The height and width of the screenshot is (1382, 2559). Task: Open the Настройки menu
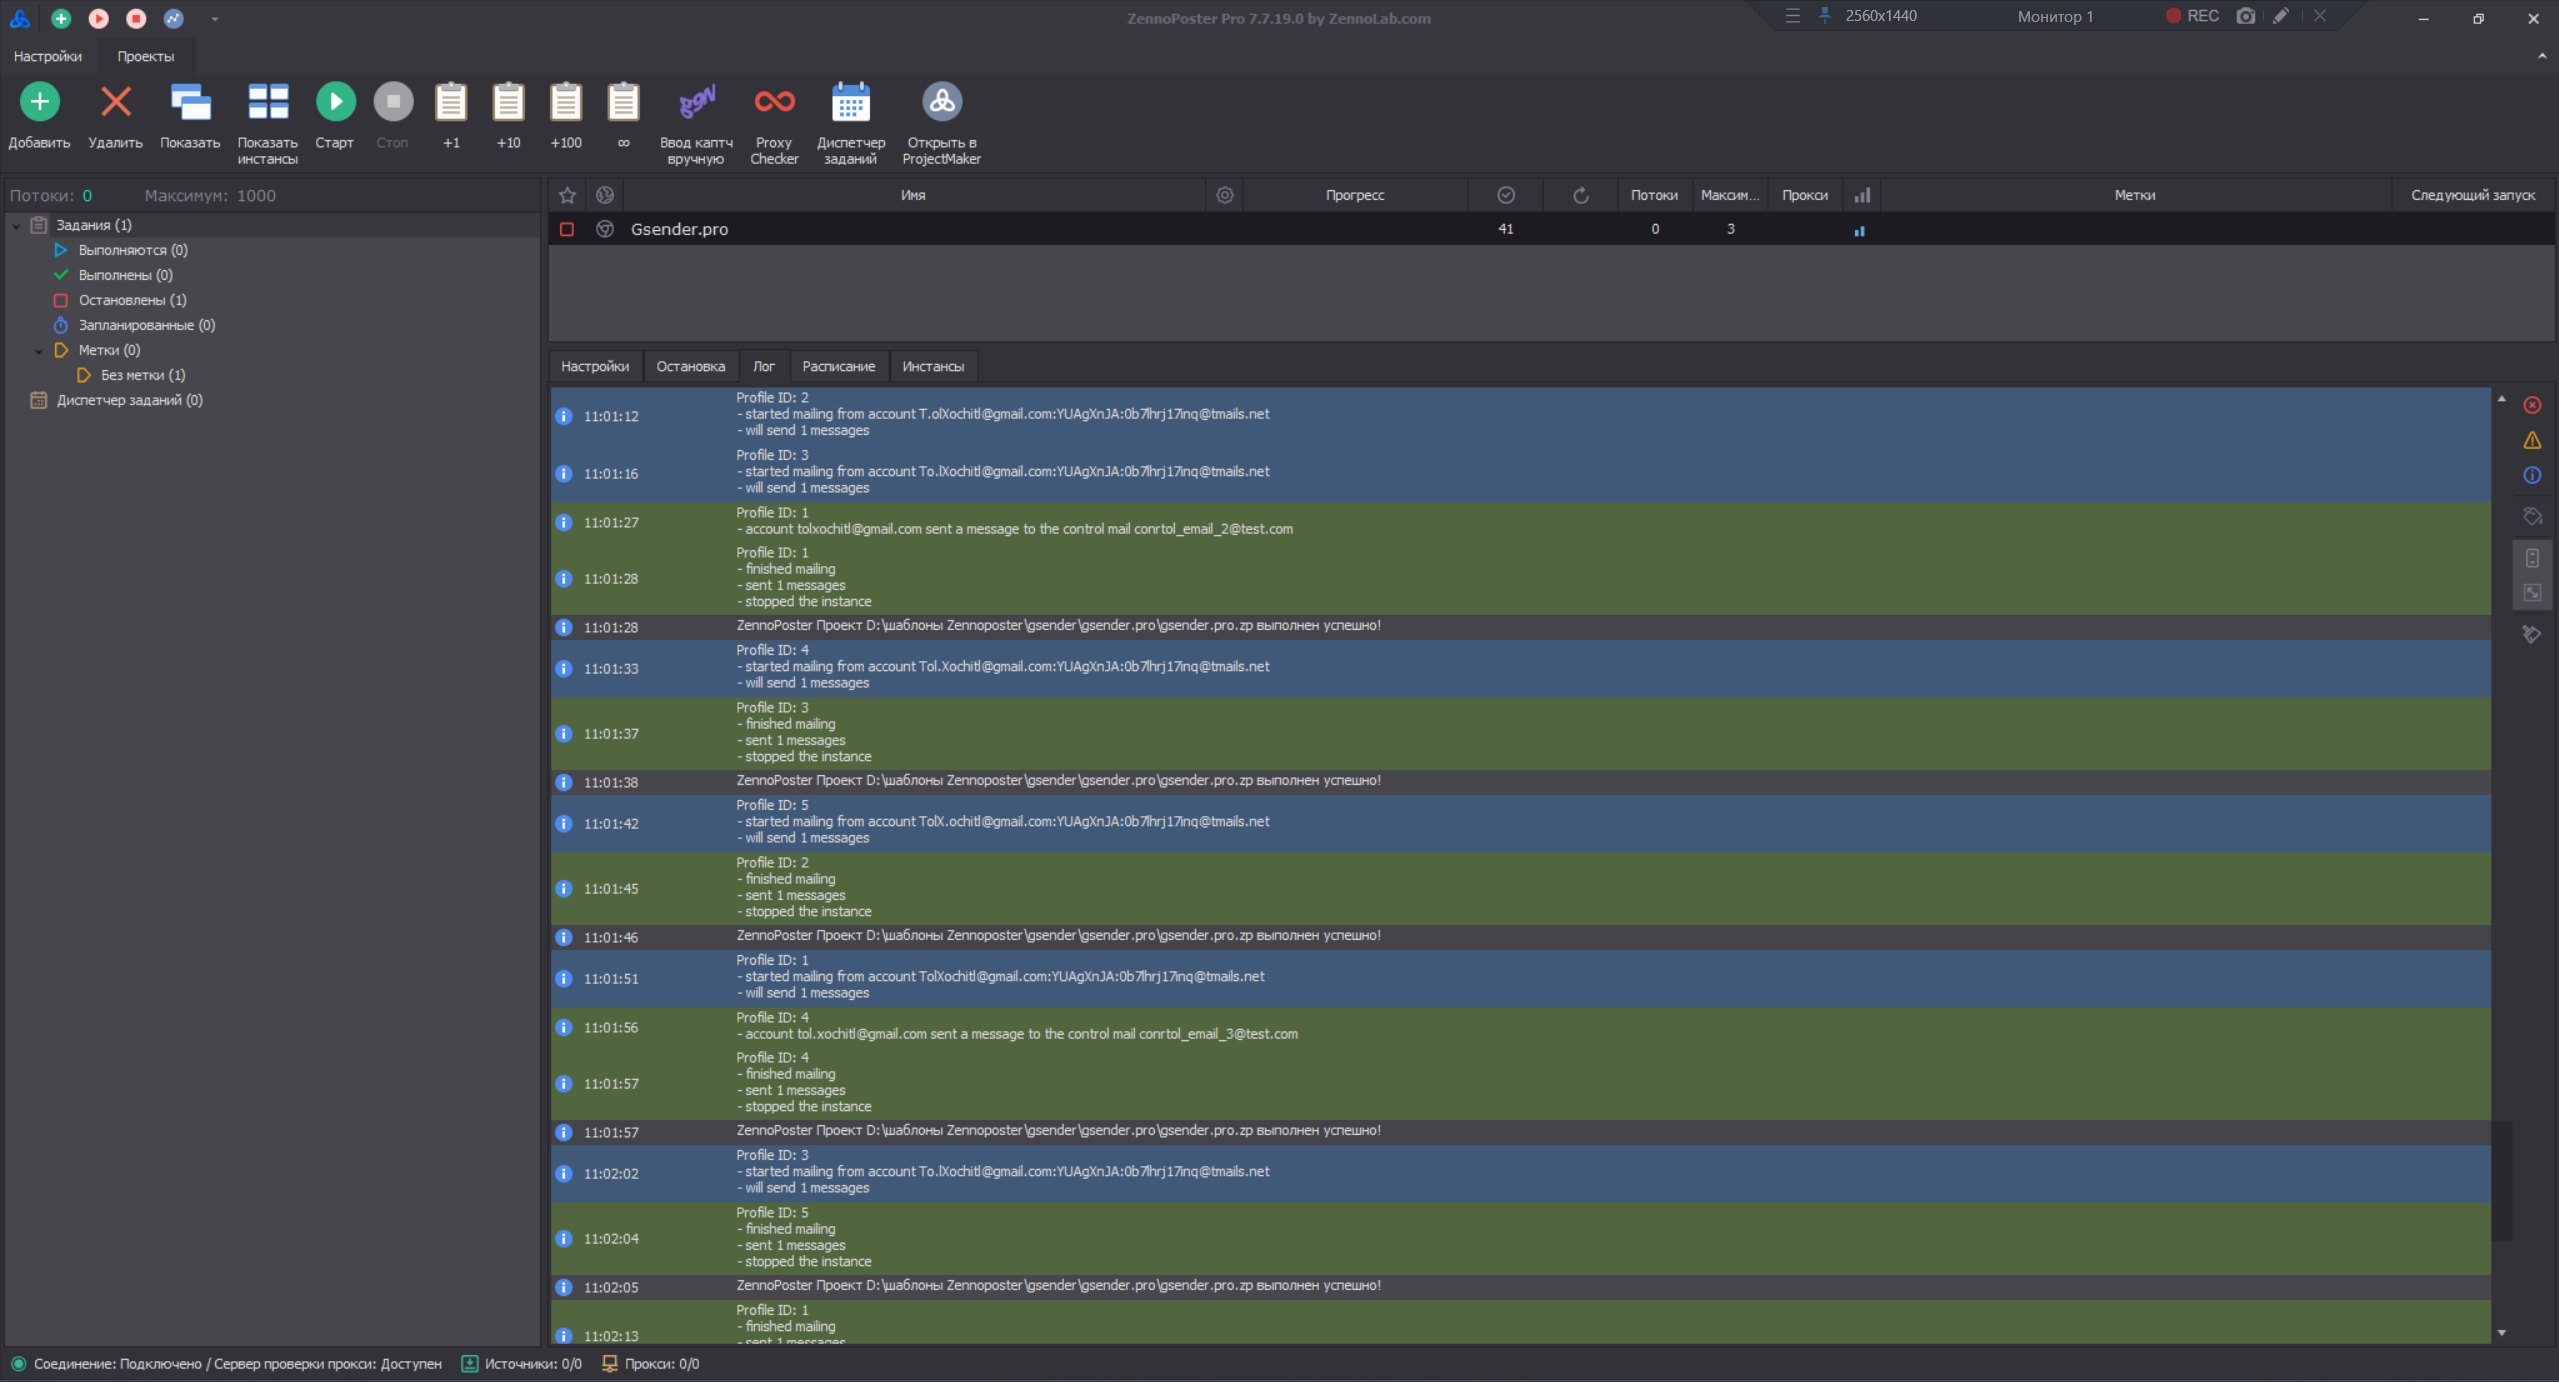pos(48,56)
